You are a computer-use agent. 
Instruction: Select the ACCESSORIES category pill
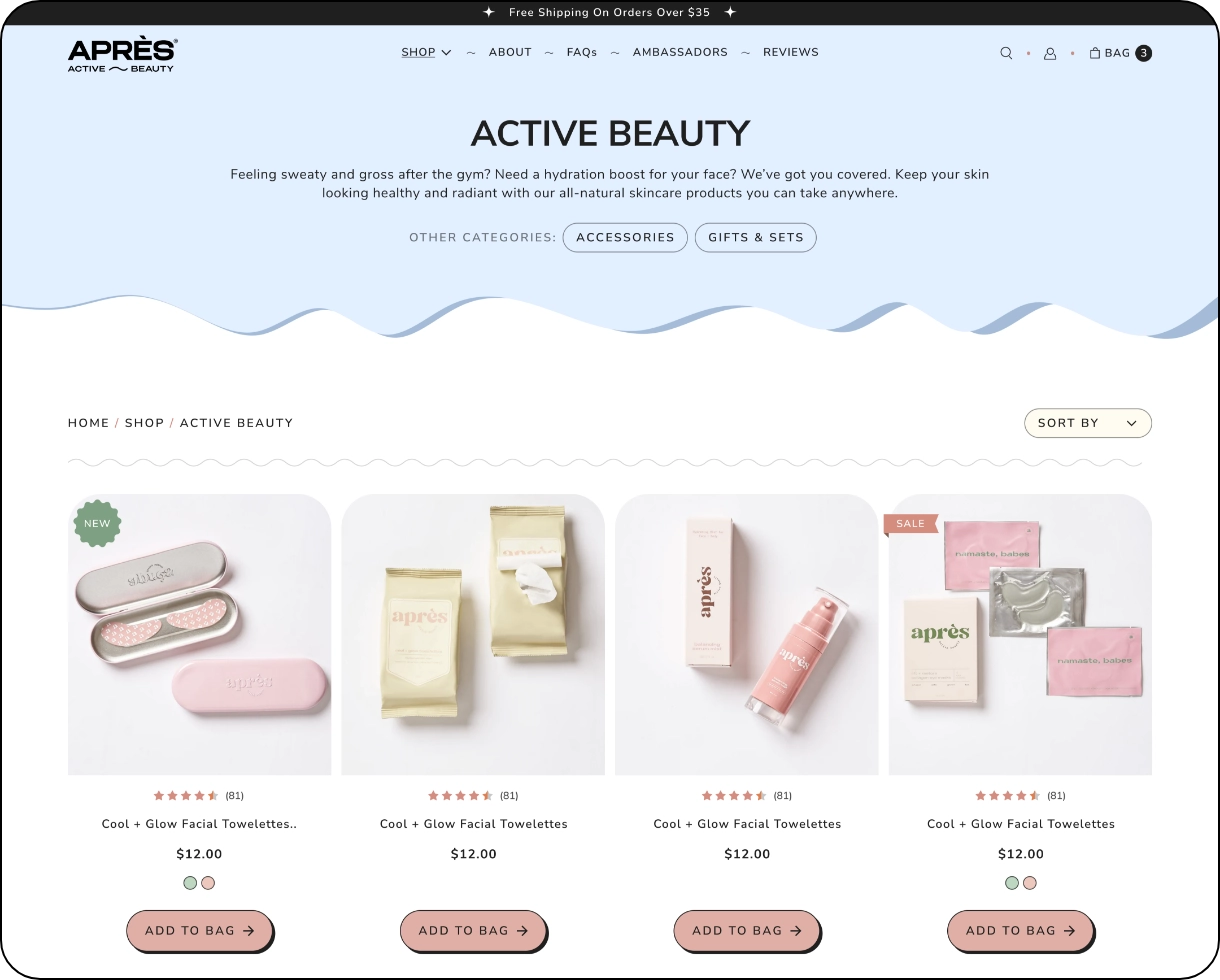point(625,237)
